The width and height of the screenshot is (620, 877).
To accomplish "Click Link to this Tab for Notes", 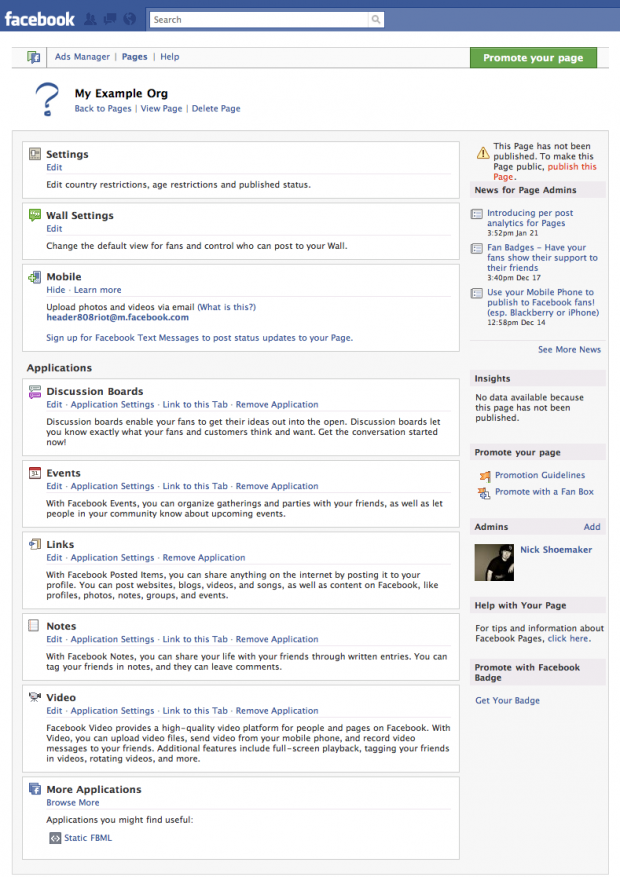I will [x=195, y=639].
